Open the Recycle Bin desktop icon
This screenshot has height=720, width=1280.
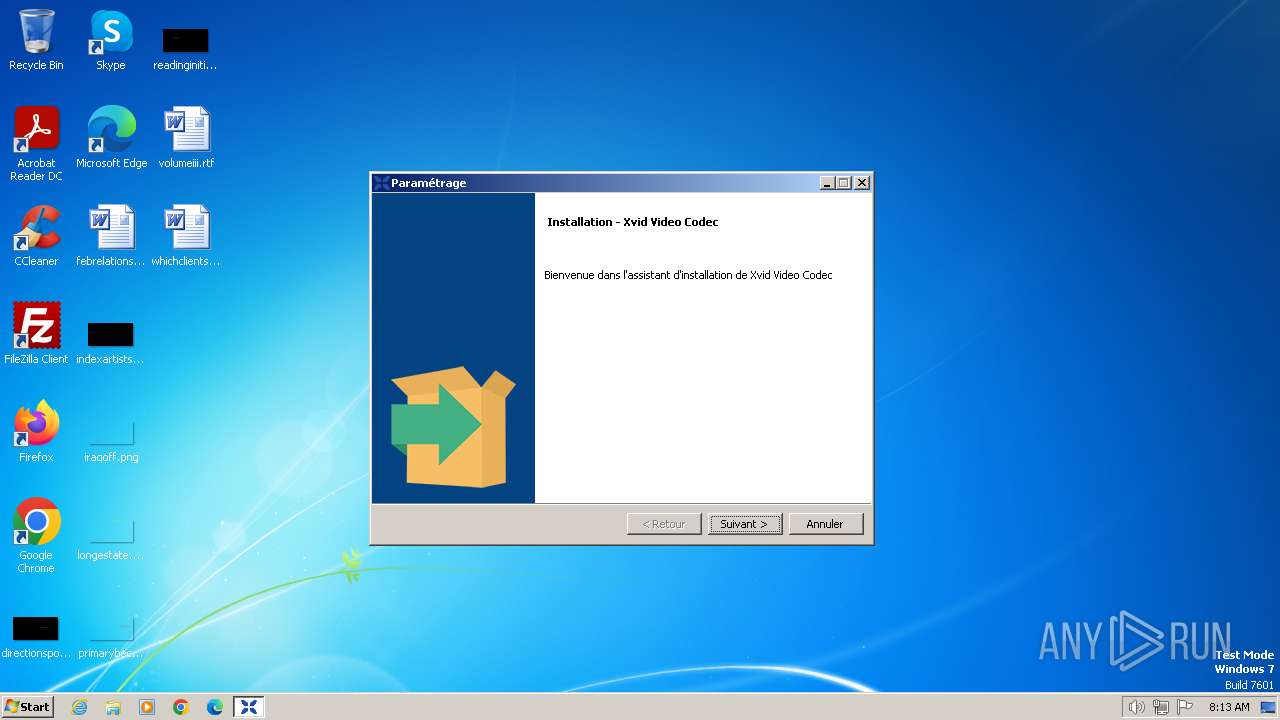click(x=36, y=40)
